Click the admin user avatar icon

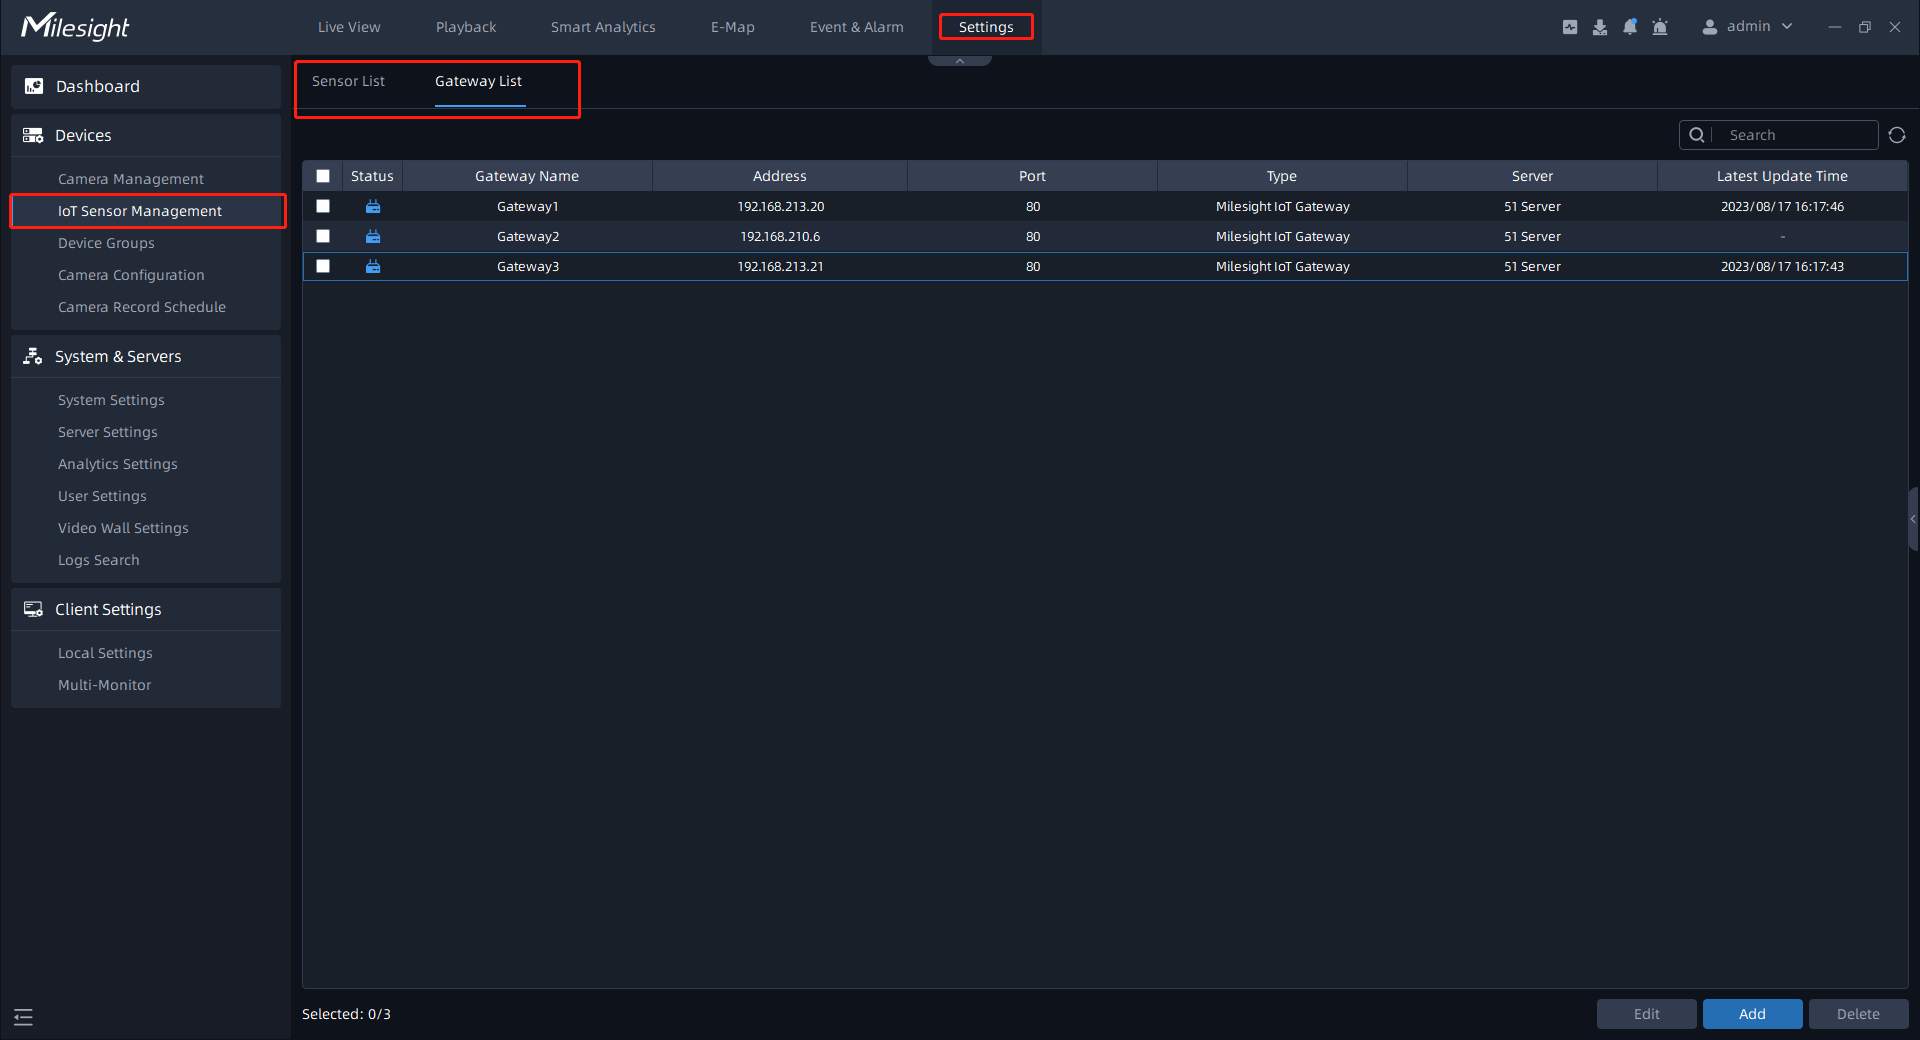click(x=1710, y=27)
